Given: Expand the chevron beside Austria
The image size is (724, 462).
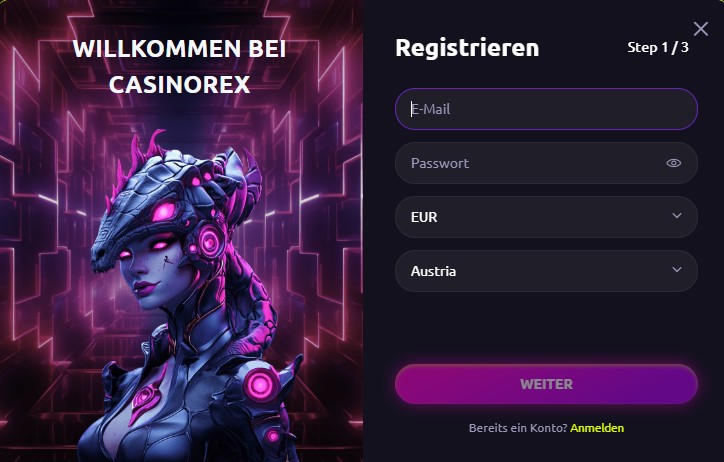Looking at the screenshot, I should (677, 270).
